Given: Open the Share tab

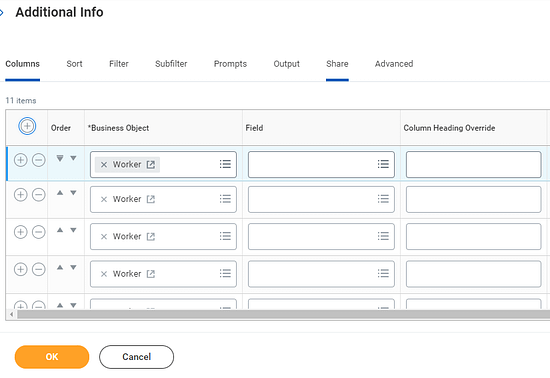Looking at the screenshot, I should point(337,64).
